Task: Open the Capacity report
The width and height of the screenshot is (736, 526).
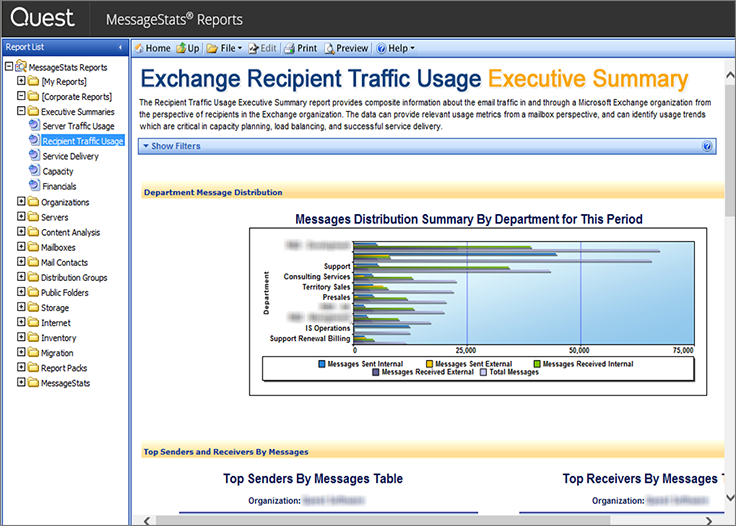Action: point(58,171)
